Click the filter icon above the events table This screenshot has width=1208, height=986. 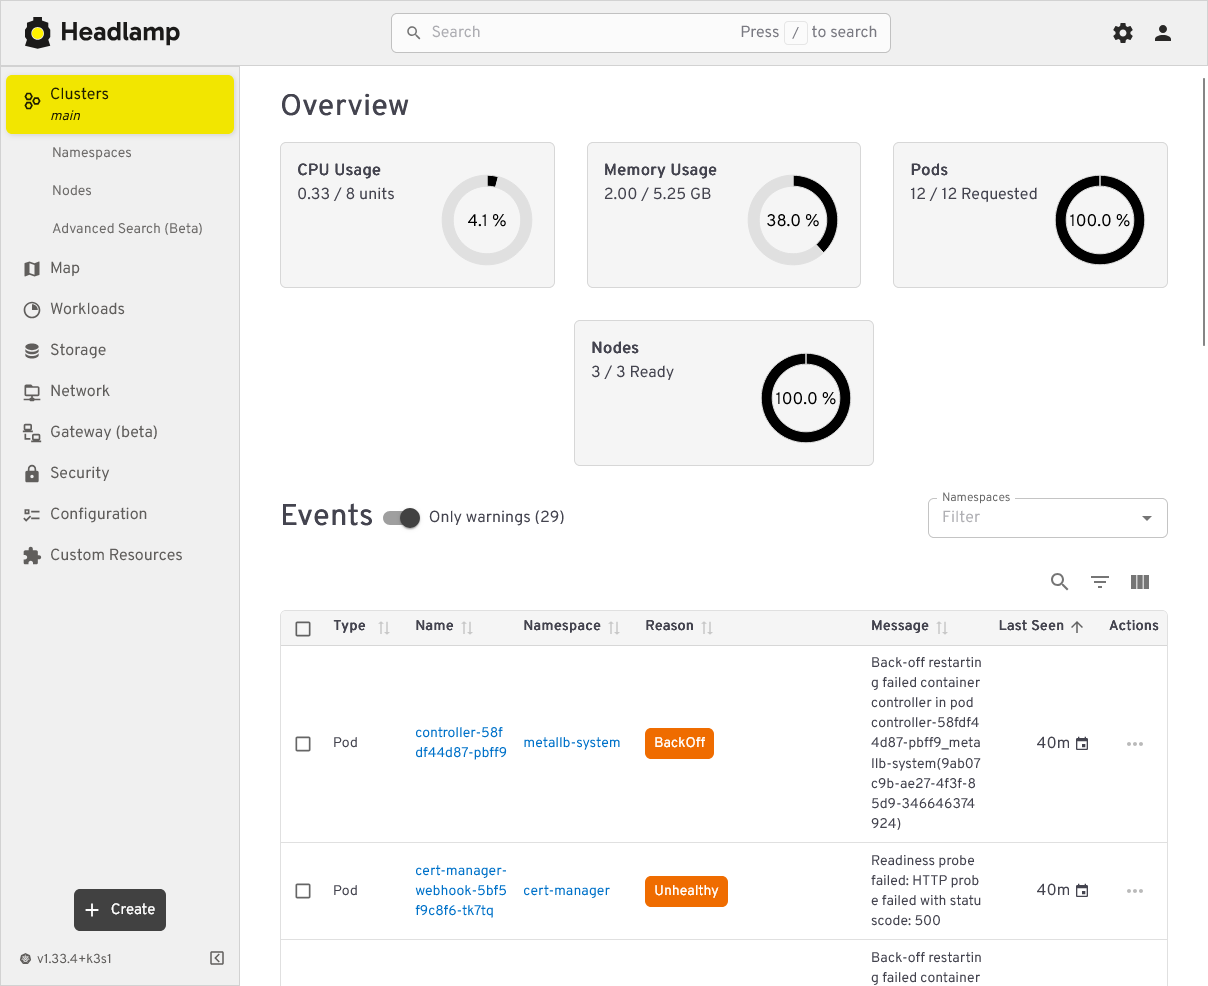pyautogui.click(x=1099, y=581)
